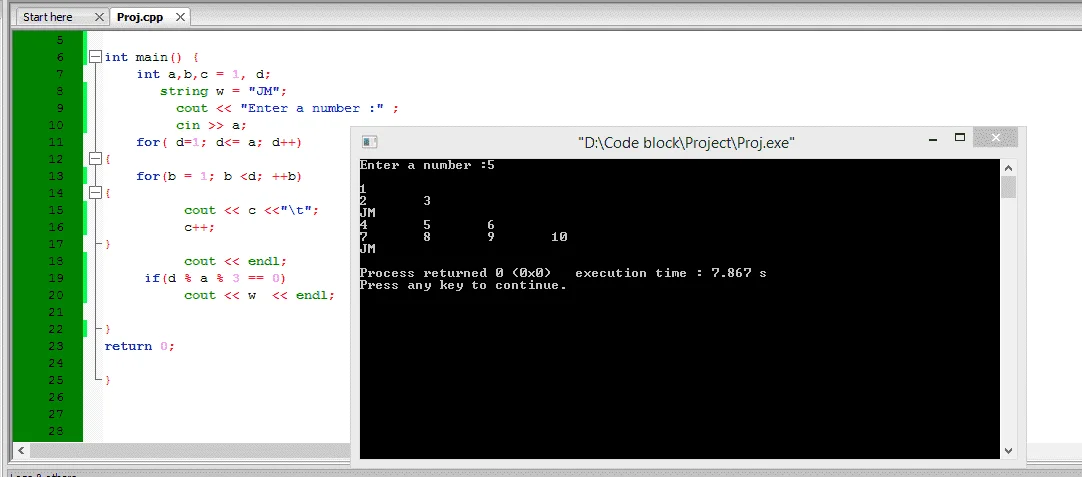1082x477 pixels.
Task: Select the Proj.cpp editor tab
Action: coord(140,17)
